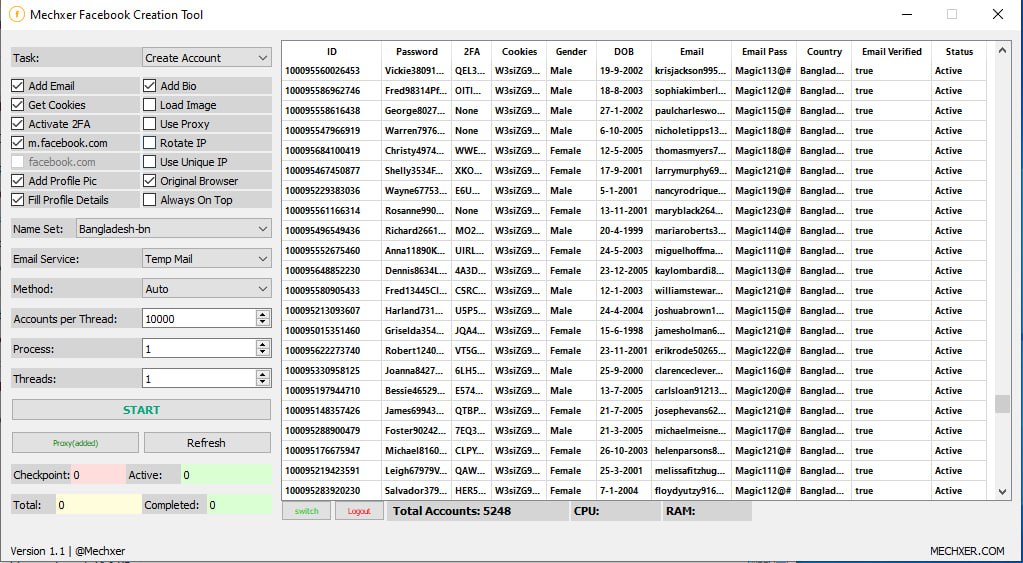Click the DOB column header
The image size is (1023, 563).
[623, 52]
